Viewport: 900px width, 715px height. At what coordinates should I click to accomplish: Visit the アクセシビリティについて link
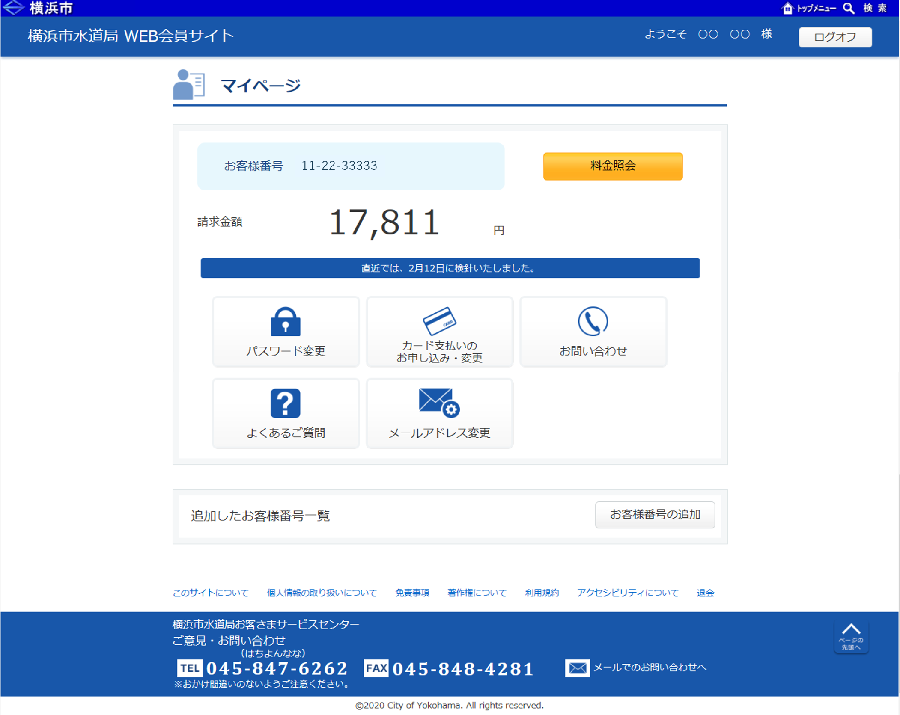(627, 593)
